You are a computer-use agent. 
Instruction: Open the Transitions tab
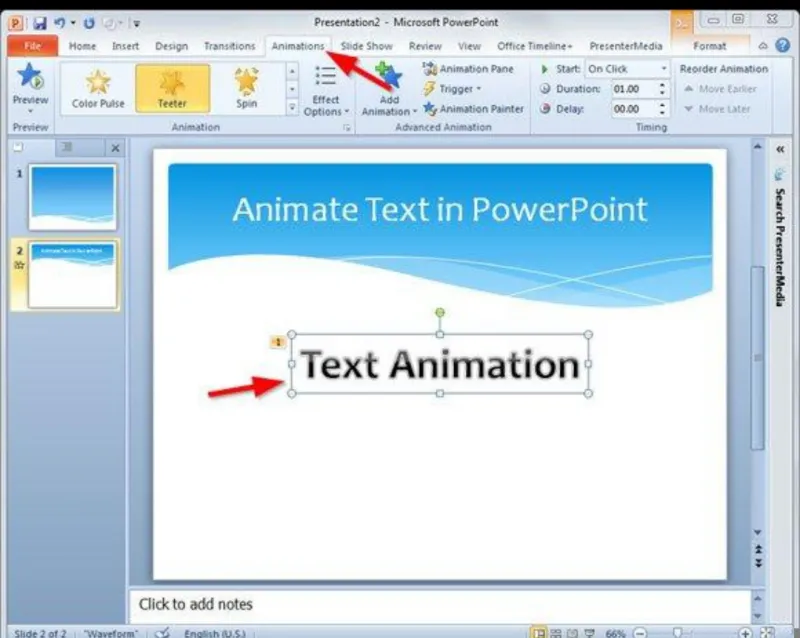coord(230,46)
